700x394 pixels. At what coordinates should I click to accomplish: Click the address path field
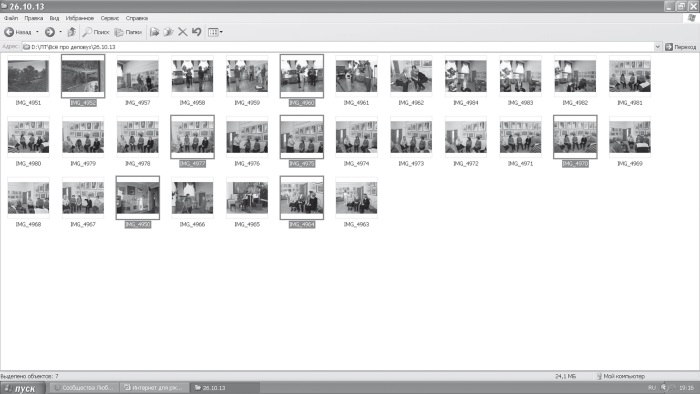click(338, 47)
